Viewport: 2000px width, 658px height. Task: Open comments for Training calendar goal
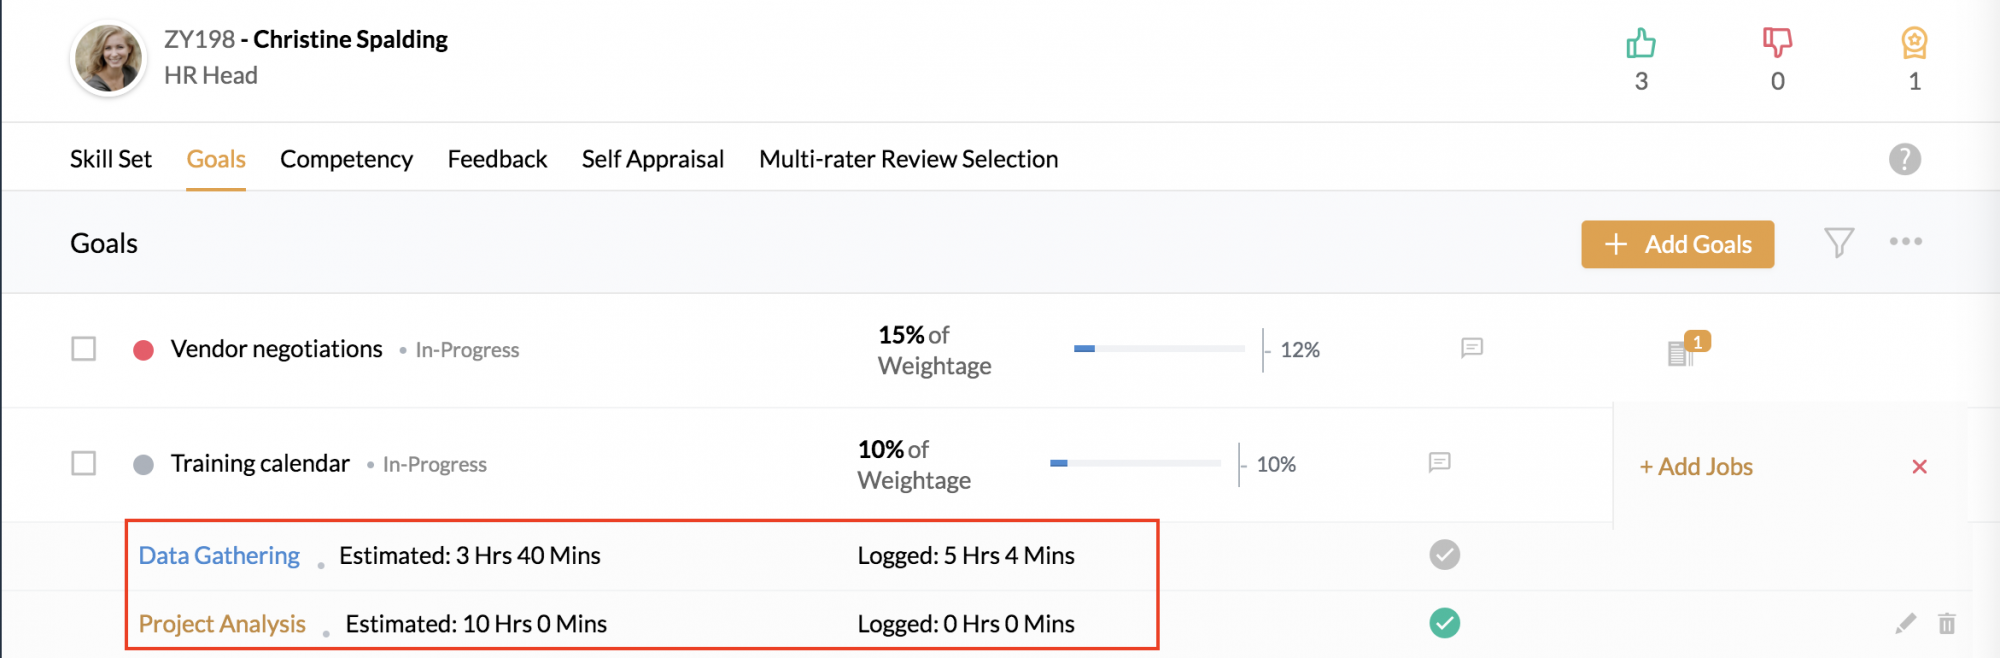coord(1440,462)
